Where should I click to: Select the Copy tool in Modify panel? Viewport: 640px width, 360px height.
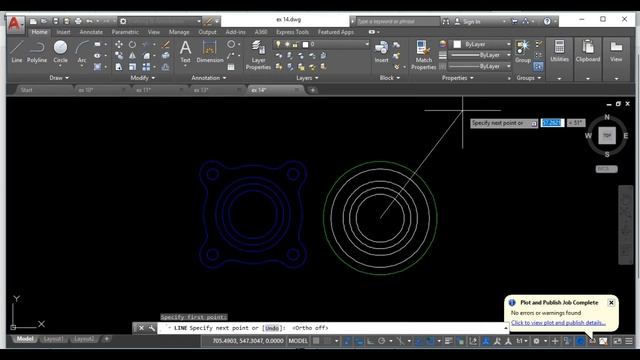click(x=119, y=56)
